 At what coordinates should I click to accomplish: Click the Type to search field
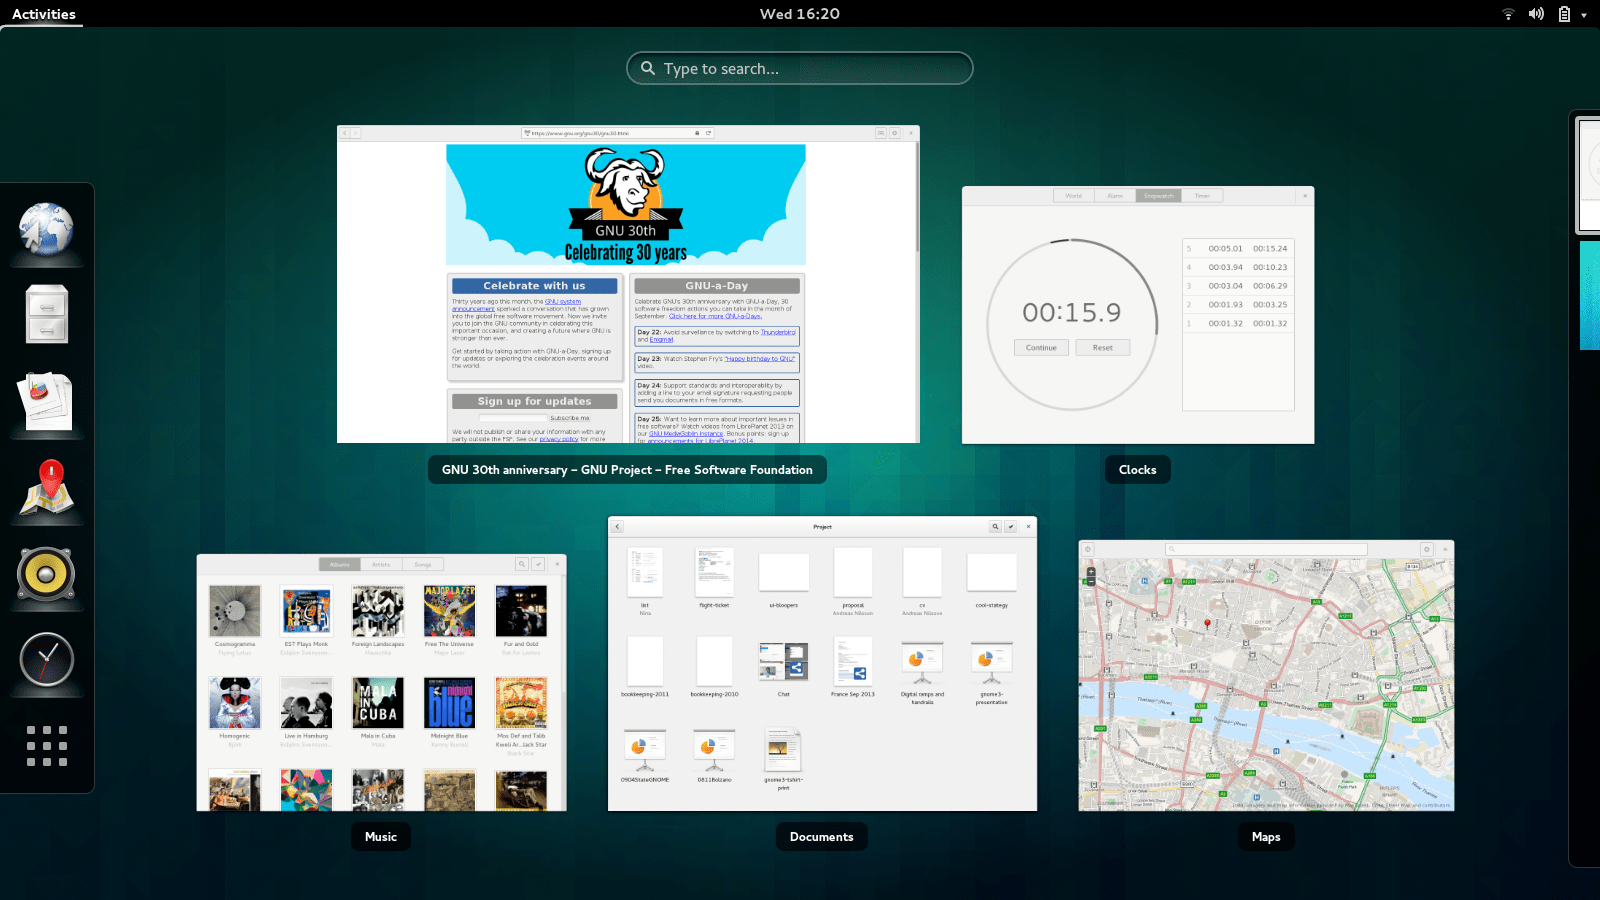(x=800, y=68)
